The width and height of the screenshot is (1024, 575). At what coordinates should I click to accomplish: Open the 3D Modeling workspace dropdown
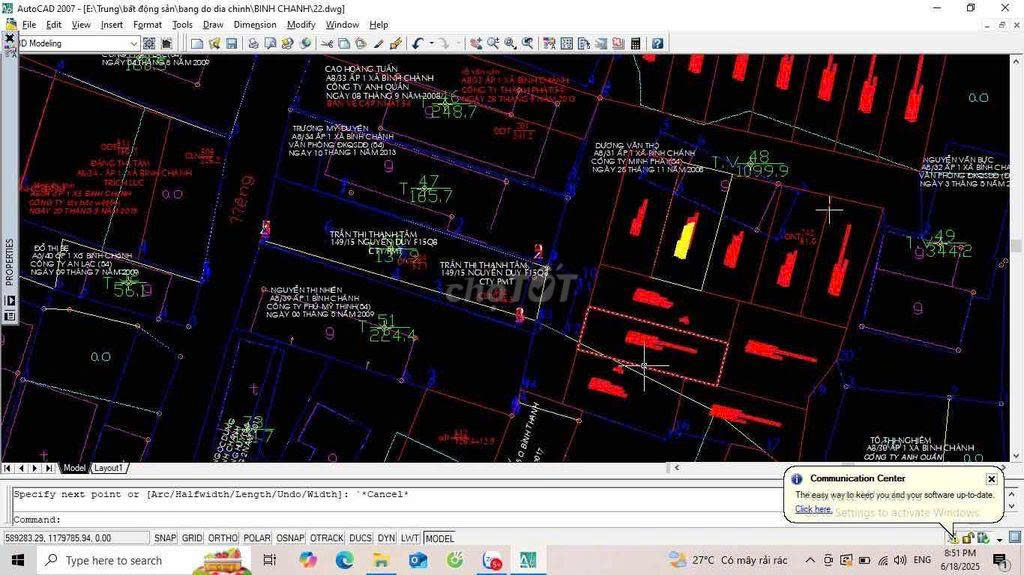134,43
